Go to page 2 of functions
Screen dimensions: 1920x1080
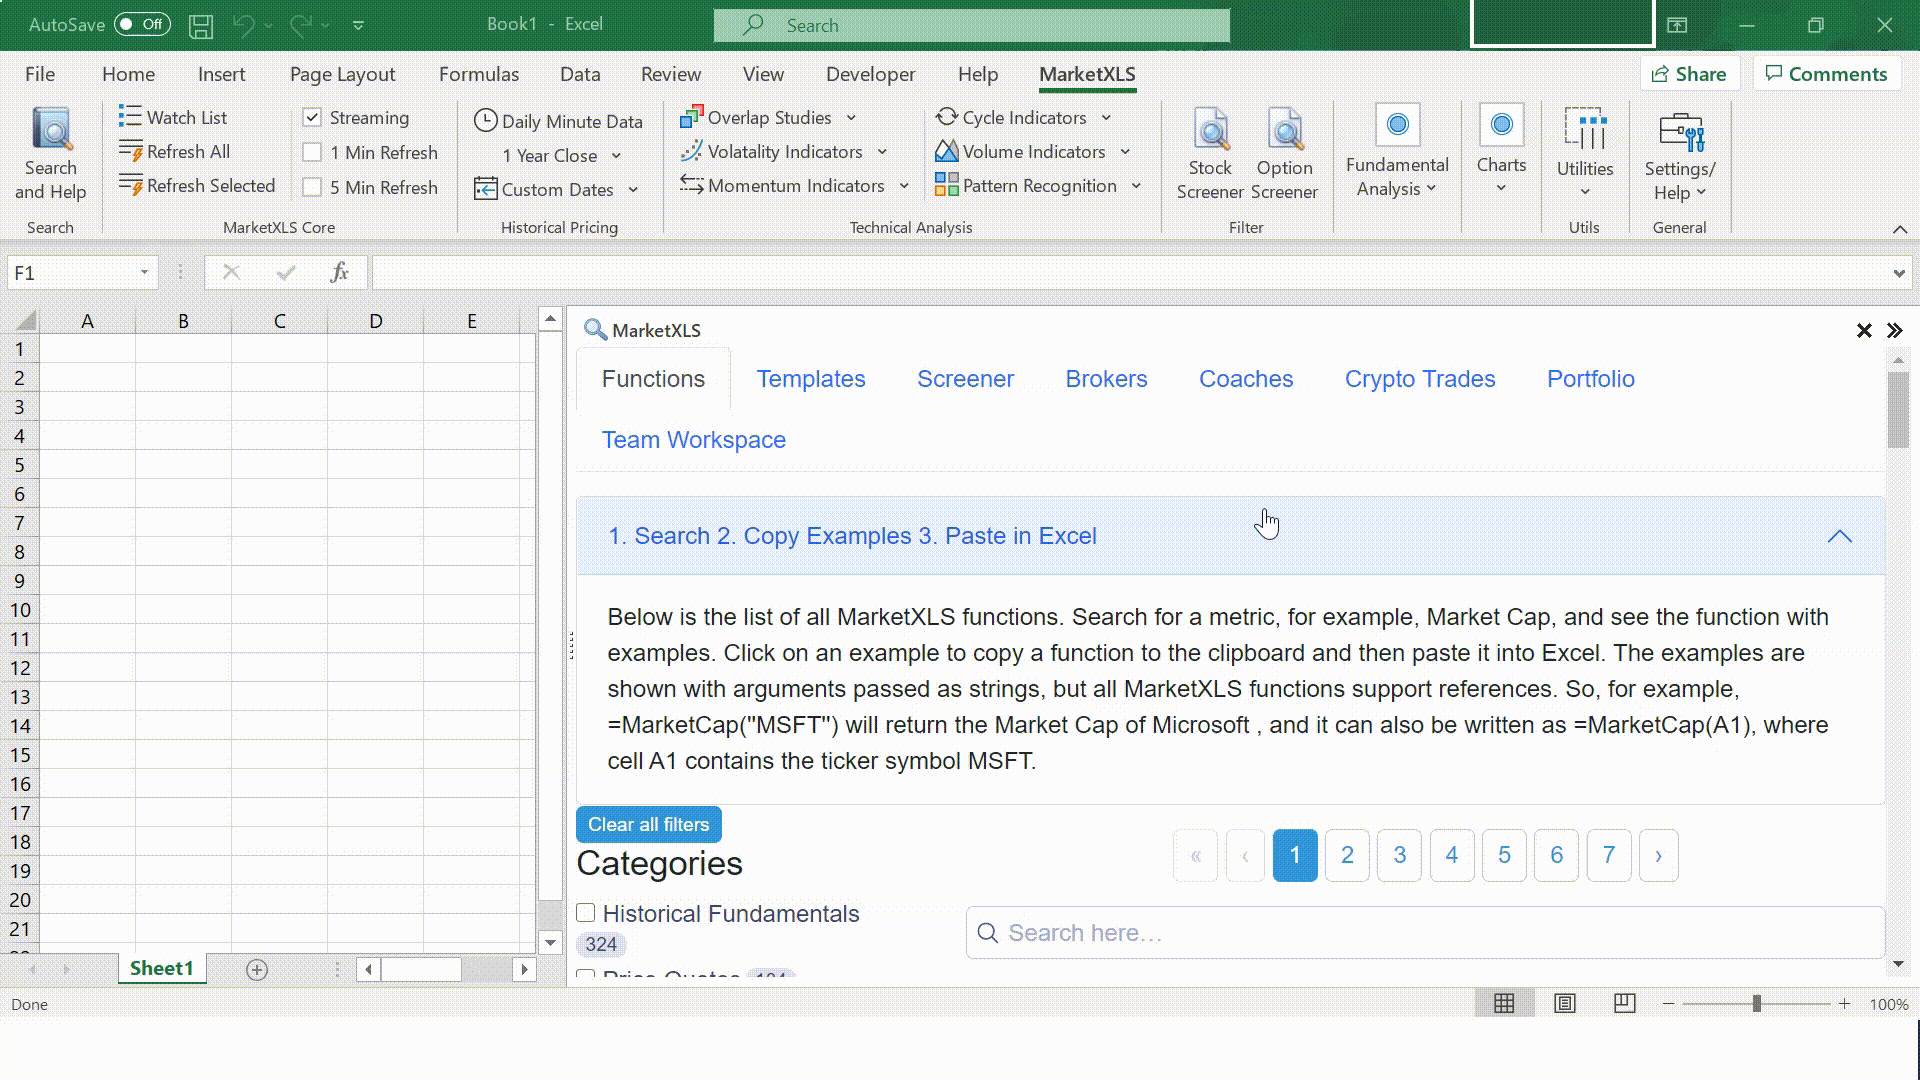click(1347, 855)
